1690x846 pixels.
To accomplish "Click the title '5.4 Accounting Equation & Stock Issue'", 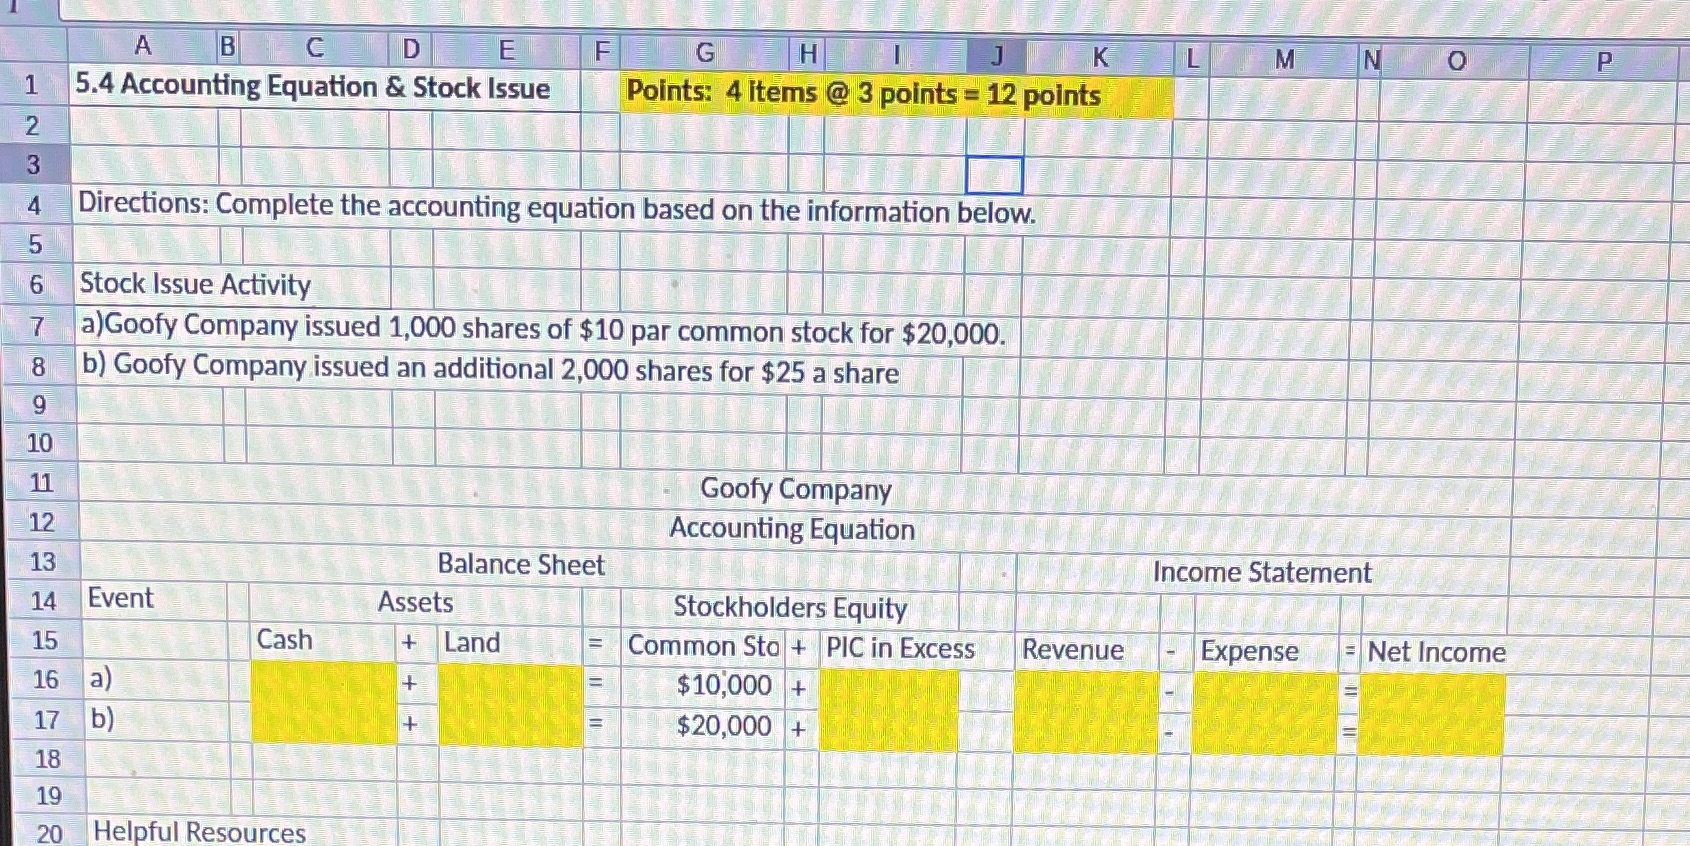I will pyautogui.click(x=313, y=87).
